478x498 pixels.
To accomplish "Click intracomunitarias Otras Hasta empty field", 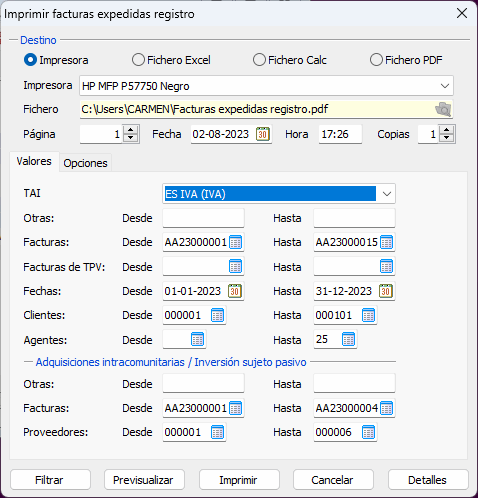I will pyautogui.click(x=354, y=384).
